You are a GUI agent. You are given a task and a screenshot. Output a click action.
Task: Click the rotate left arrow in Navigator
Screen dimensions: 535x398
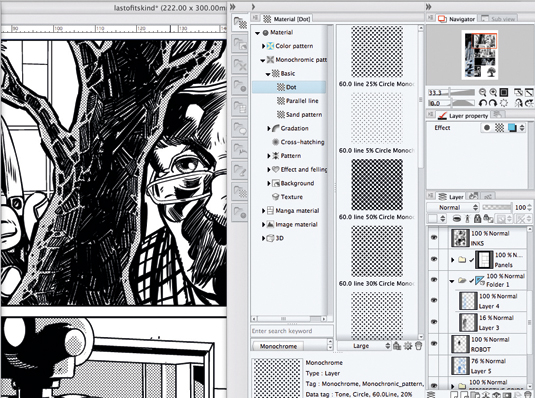[x=482, y=103]
